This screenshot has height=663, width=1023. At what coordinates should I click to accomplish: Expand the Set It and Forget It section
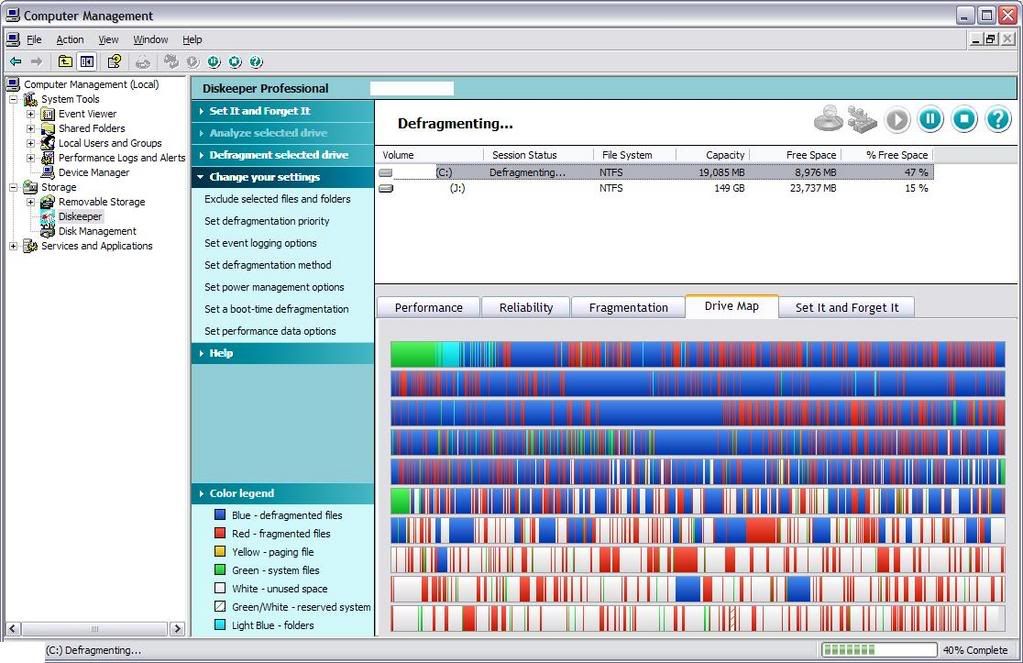pos(282,111)
